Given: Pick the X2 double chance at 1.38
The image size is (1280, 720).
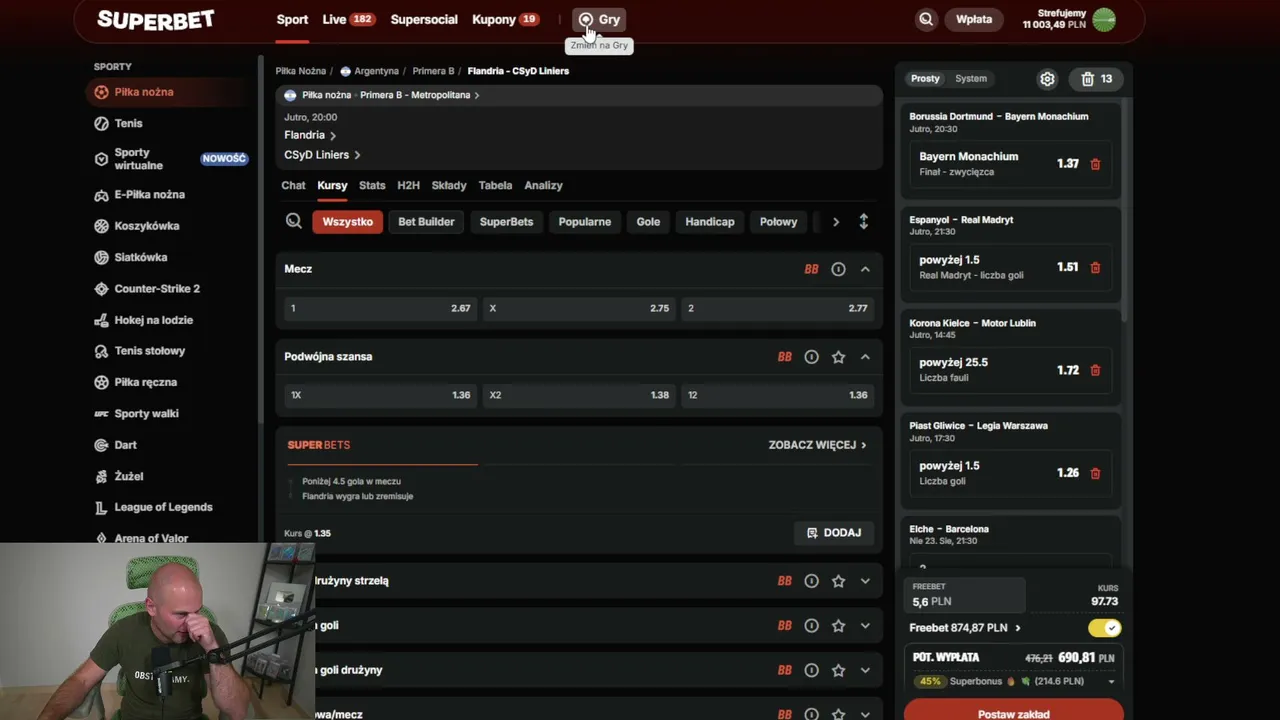Looking at the screenshot, I should [x=579, y=395].
